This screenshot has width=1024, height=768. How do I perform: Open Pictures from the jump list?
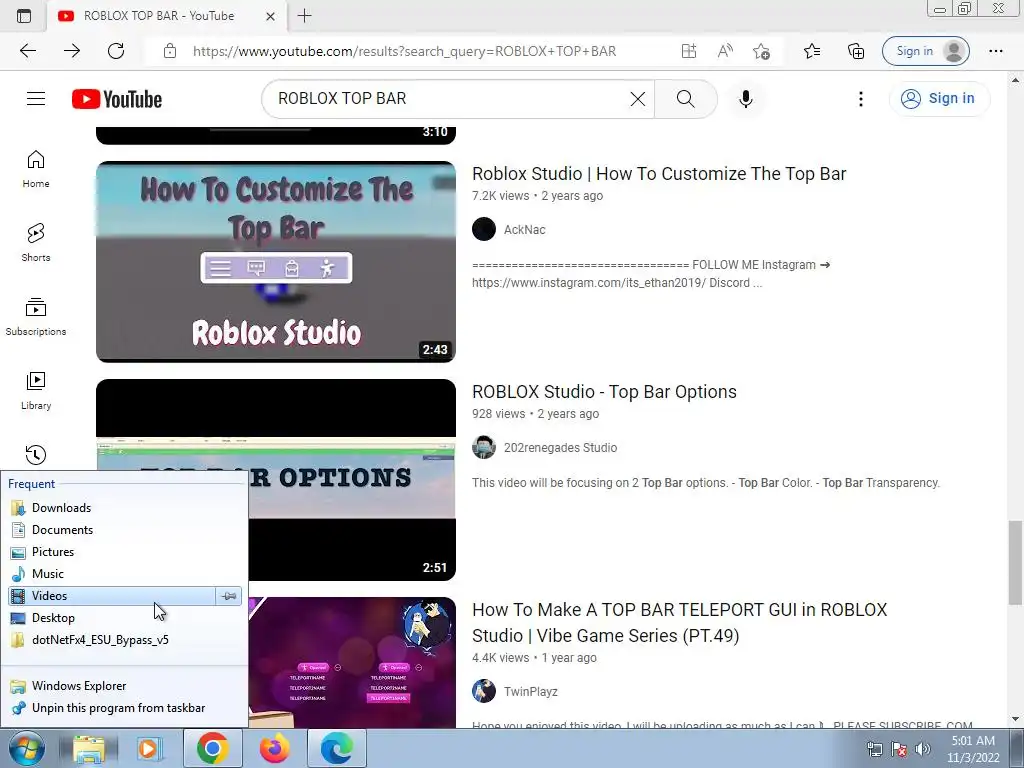click(x=125, y=552)
